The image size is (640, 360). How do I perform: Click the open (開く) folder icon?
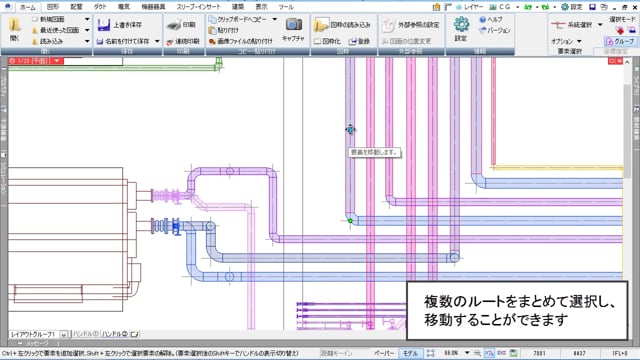coord(15,25)
